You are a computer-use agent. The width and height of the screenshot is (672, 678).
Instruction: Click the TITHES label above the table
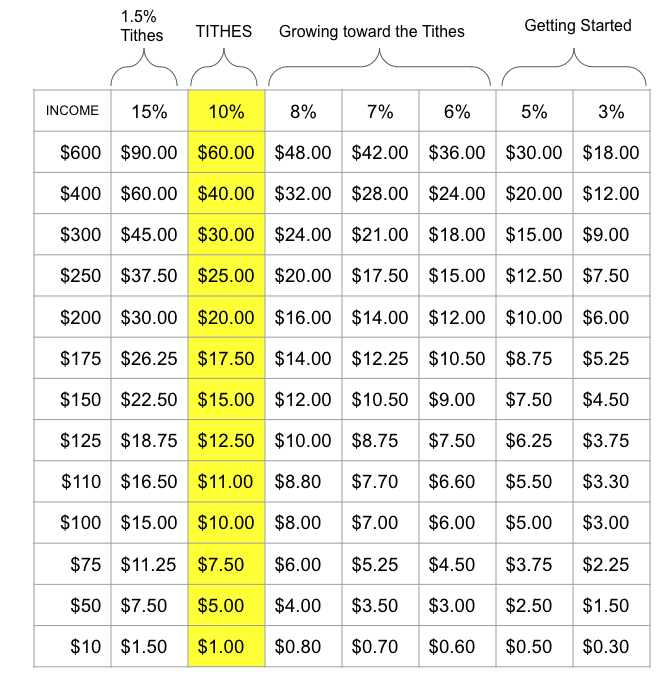click(224, 32)
